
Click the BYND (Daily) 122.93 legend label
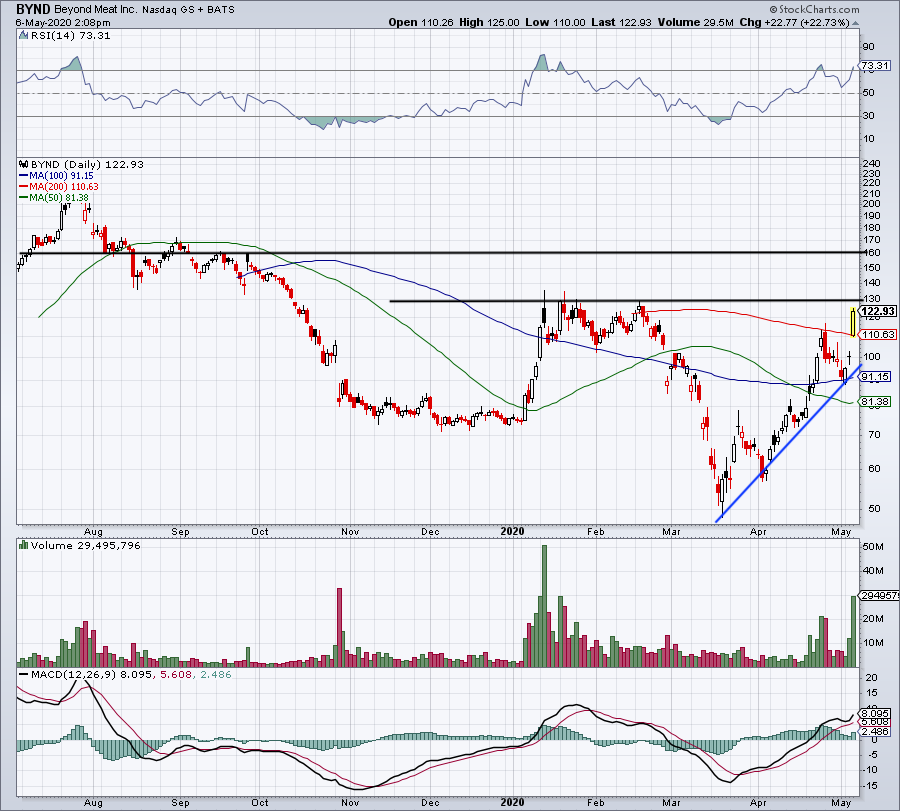click(87, 165)
